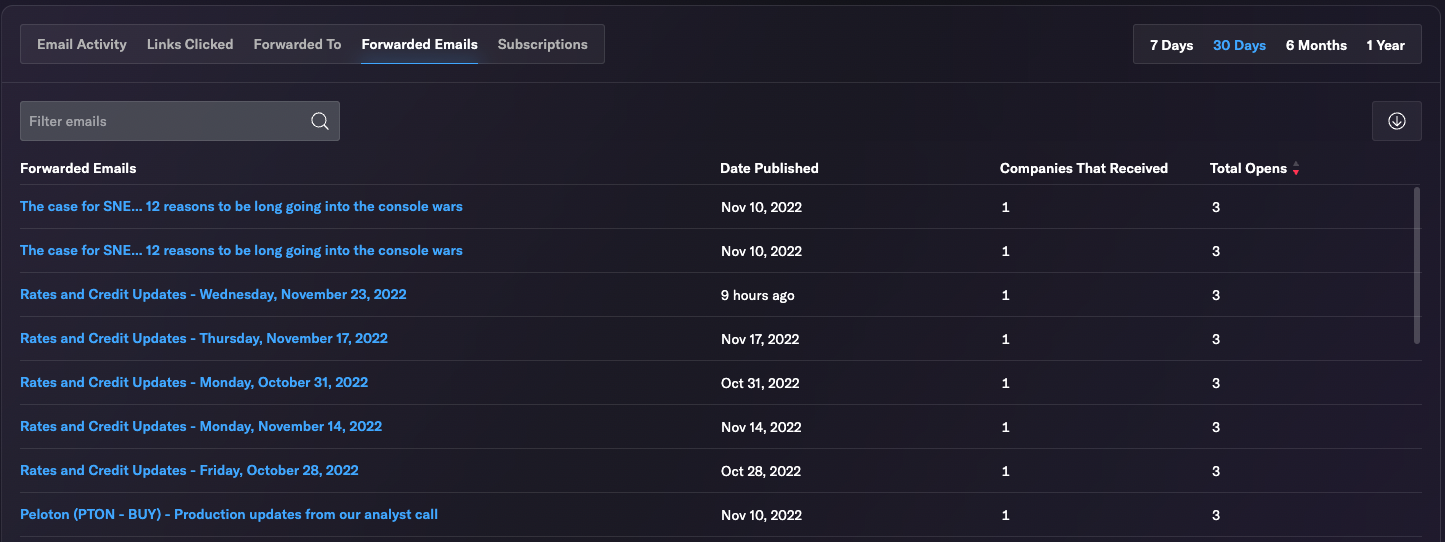
Task: Open the first 'The case for SNE' email
Action: click(x=241, y=206)
